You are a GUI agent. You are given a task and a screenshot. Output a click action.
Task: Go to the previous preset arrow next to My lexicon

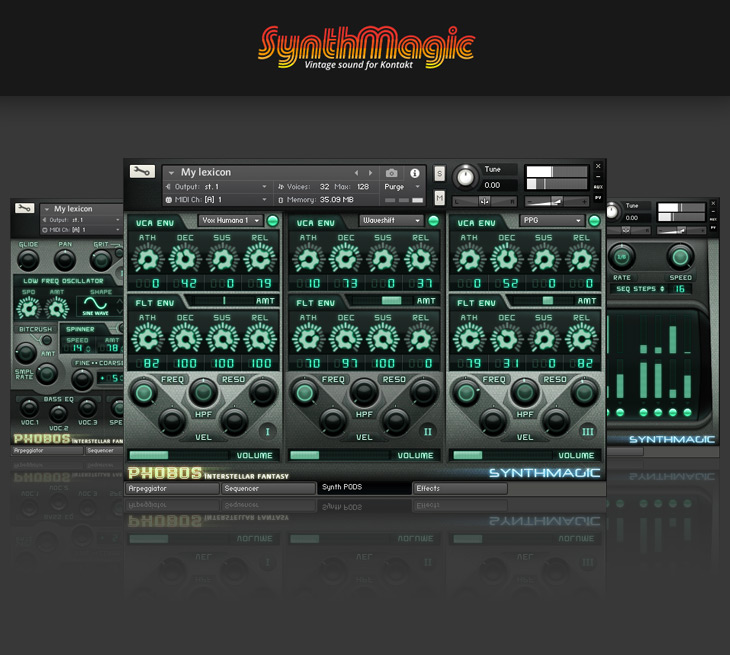357,173
